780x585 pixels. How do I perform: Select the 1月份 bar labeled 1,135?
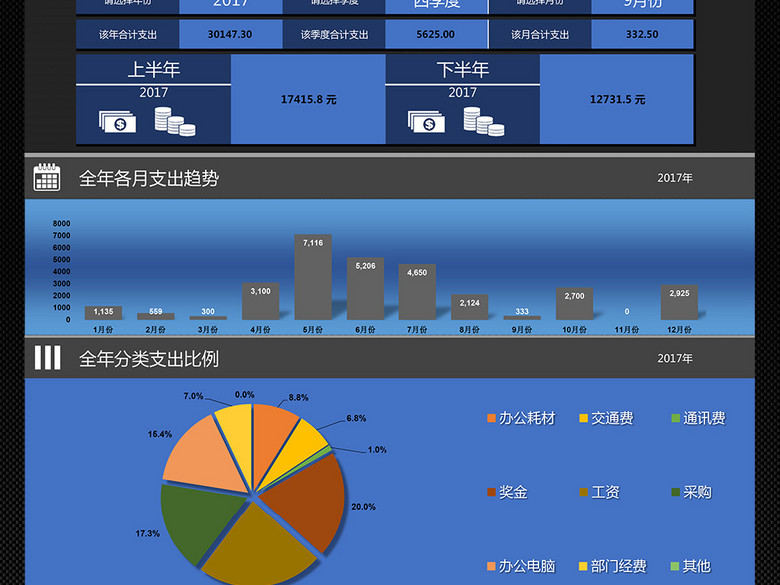tap(103, 313)
